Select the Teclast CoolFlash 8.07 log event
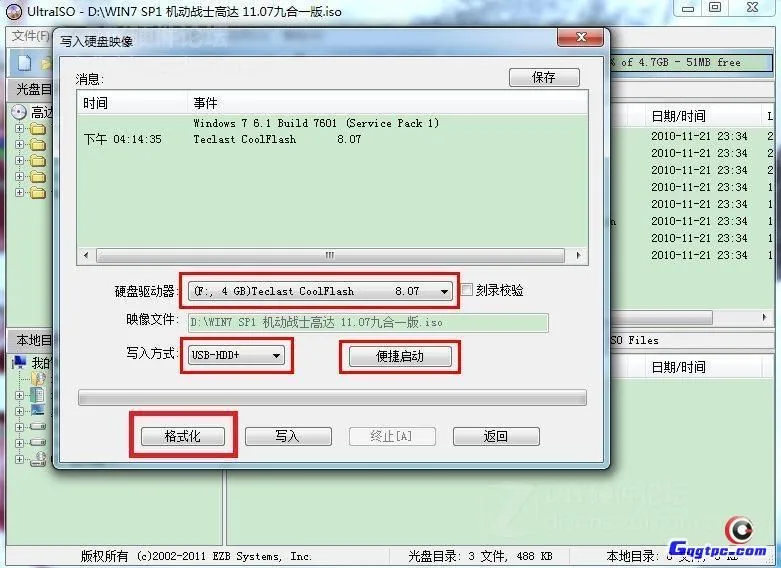The image size is (781, 568). (277, 139)
